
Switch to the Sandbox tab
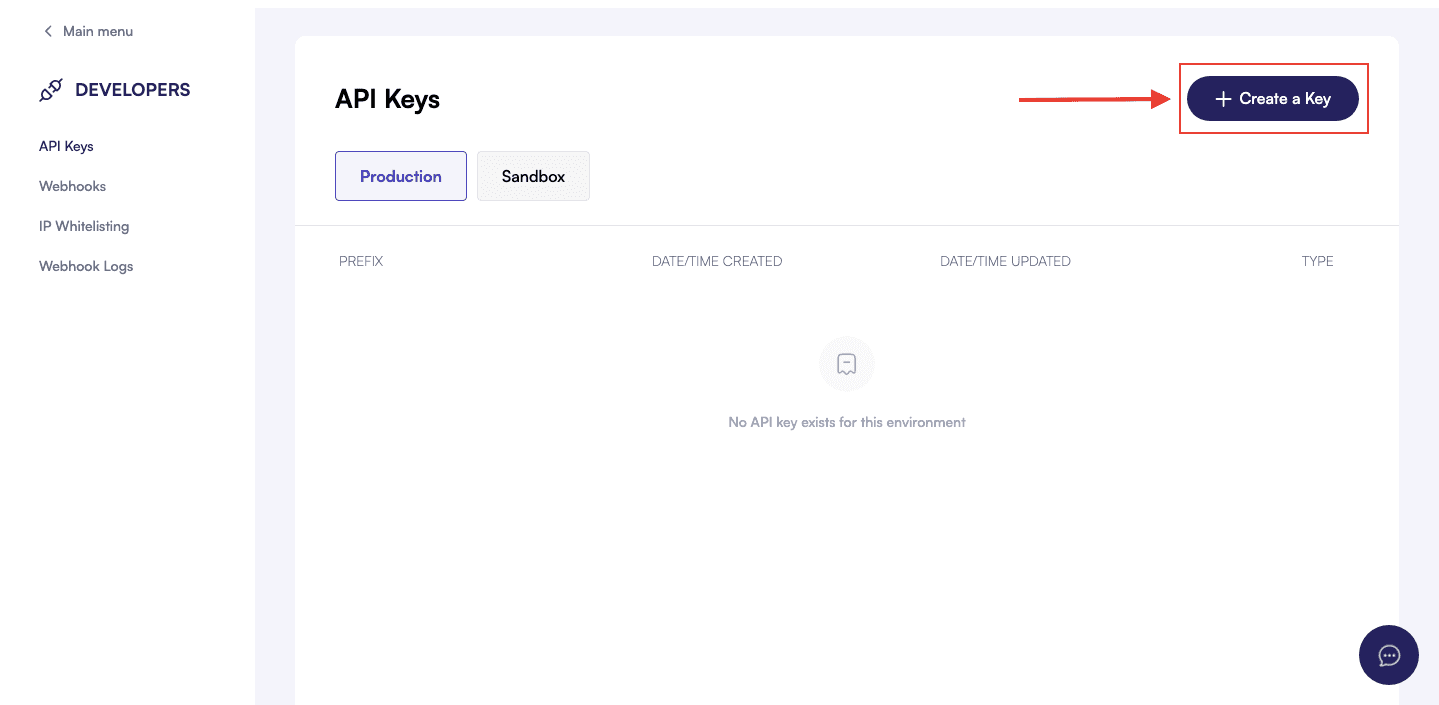click(x=533, y=176)
